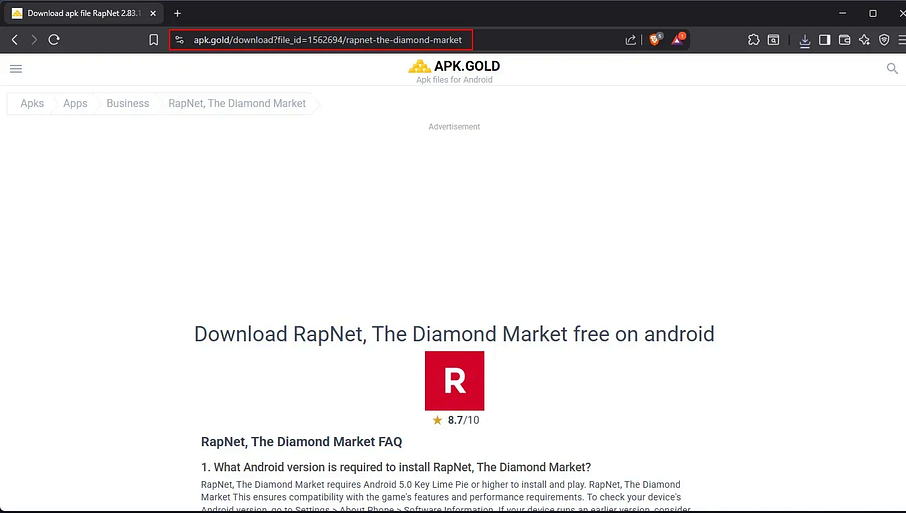The height and width of the screenshot is (513, 906).
Task: Click the address bar URL
Action: tap(327, 40)
